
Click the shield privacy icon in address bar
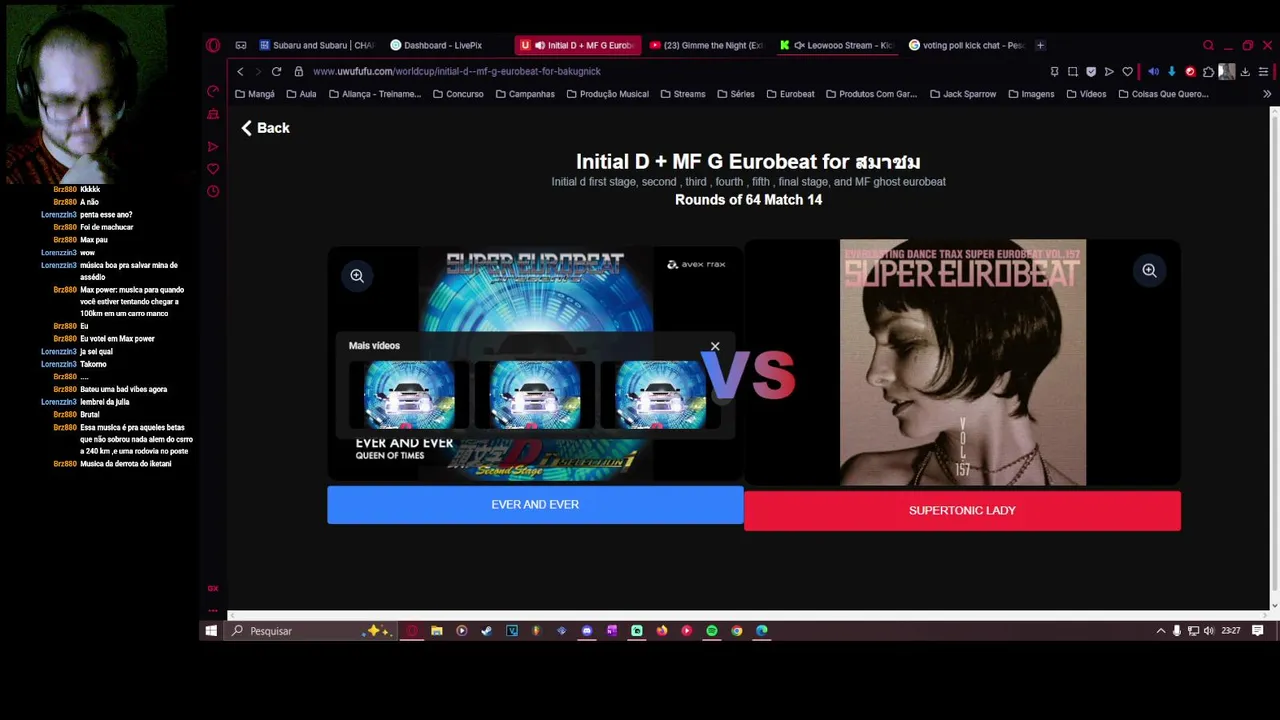coord(1091,71)
